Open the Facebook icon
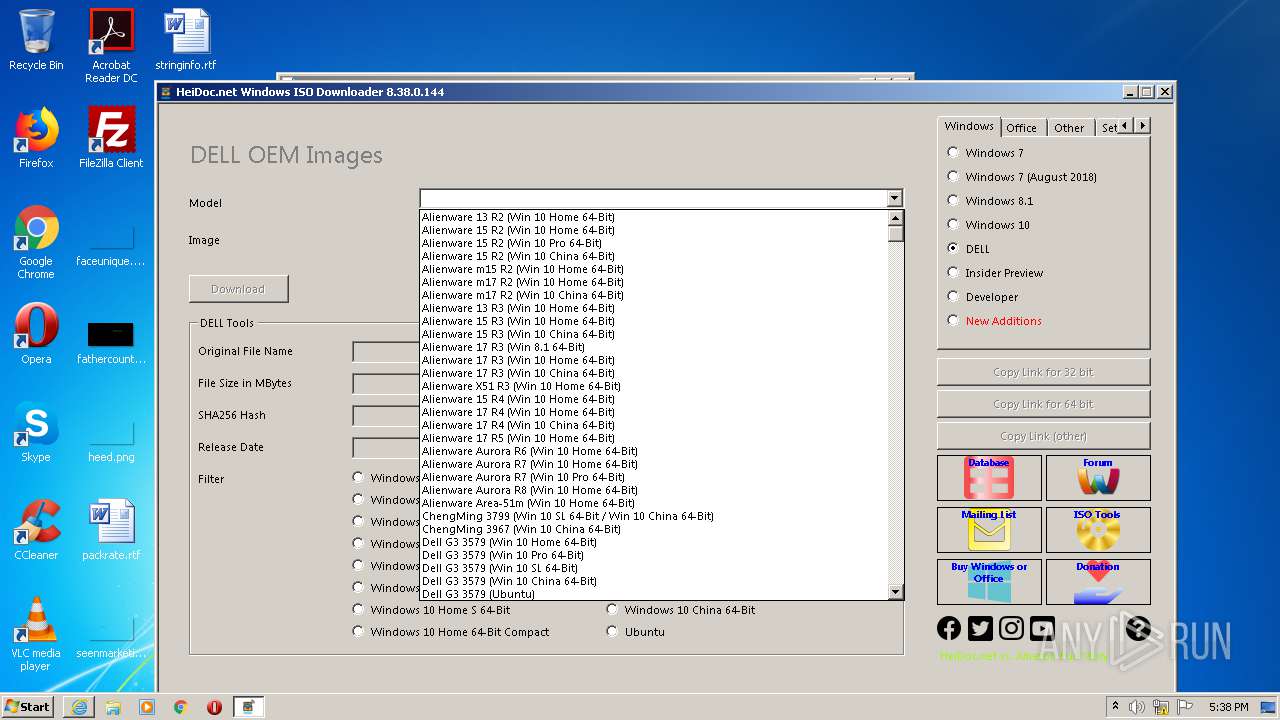The width and height of the screenshot is (1280, 720). tap(949, 628)
